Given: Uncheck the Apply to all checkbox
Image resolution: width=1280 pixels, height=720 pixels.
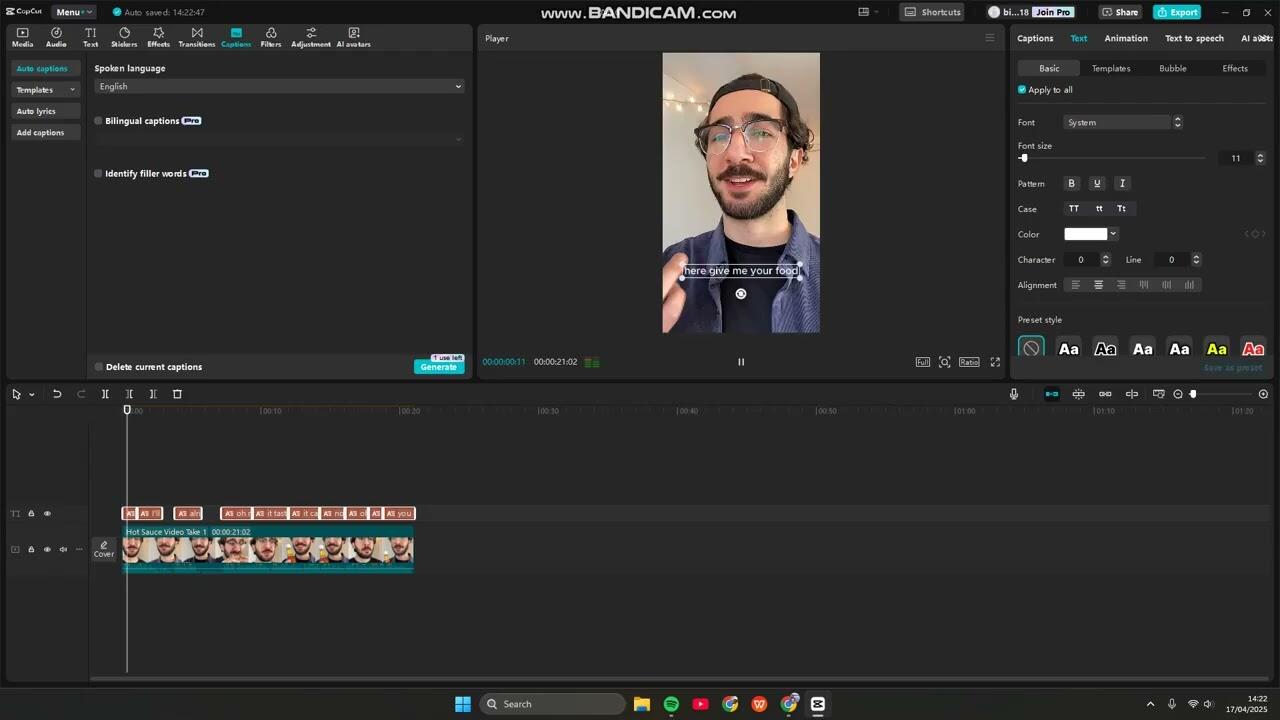Looking at the screenshot, I should [1022, 90].
